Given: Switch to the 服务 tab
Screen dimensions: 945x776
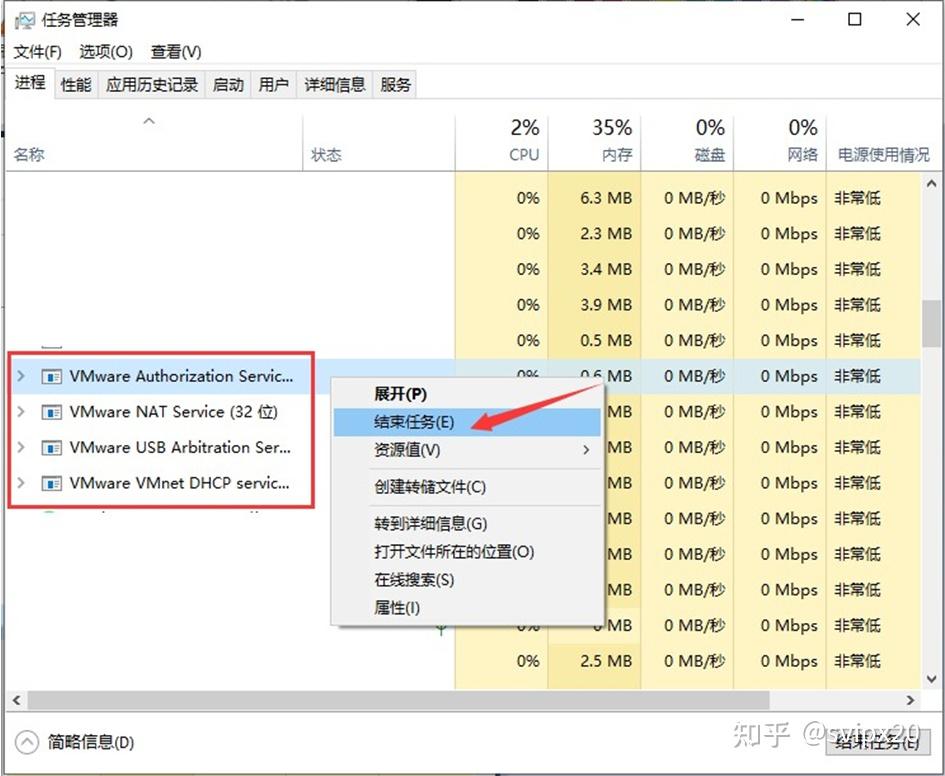Looking at the screenshot, I should click(x=395, y=84).
